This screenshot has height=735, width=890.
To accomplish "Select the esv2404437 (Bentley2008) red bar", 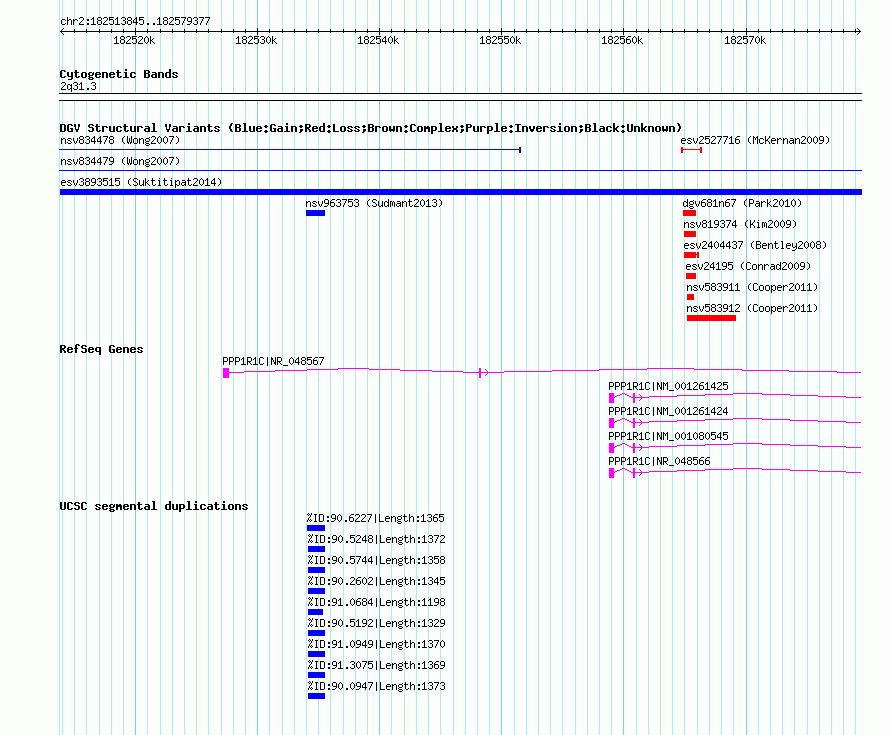I will click(x=691, y=255).
